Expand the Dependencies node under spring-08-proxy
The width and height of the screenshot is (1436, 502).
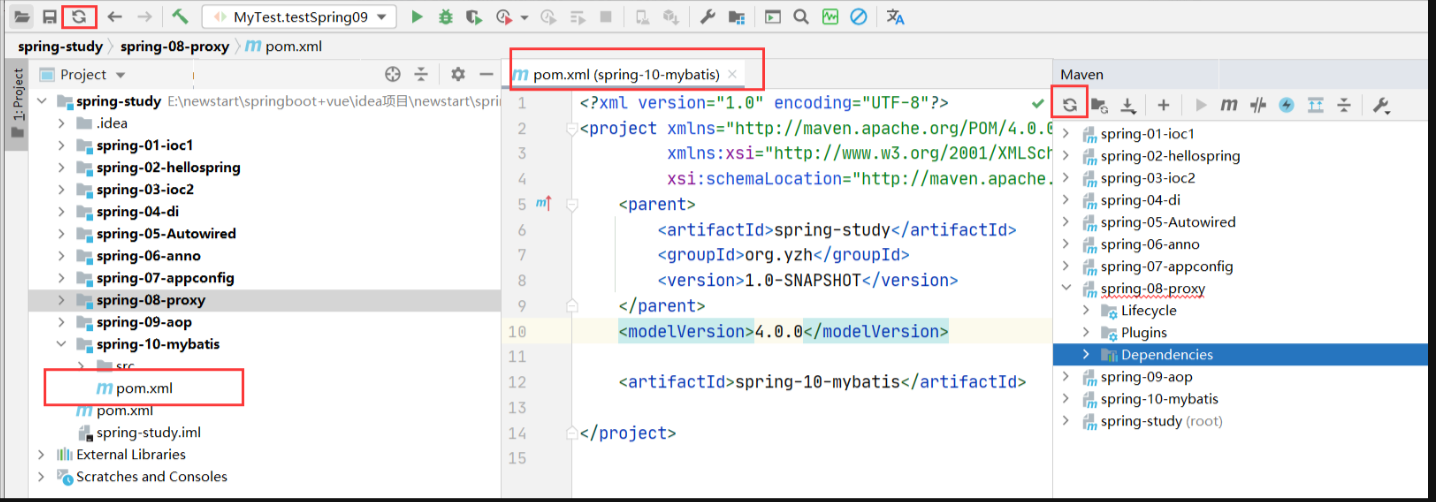(1086, 355)
